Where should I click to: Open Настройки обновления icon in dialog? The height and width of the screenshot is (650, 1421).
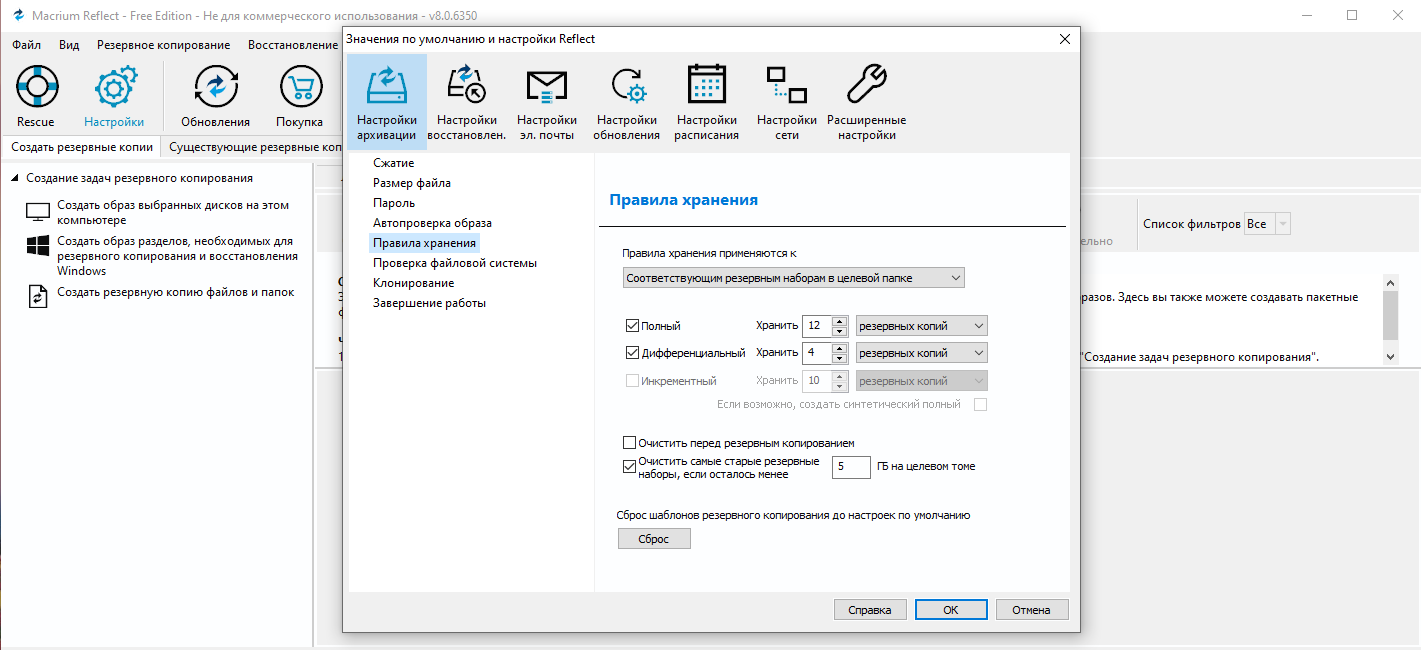tap(627, 85)
